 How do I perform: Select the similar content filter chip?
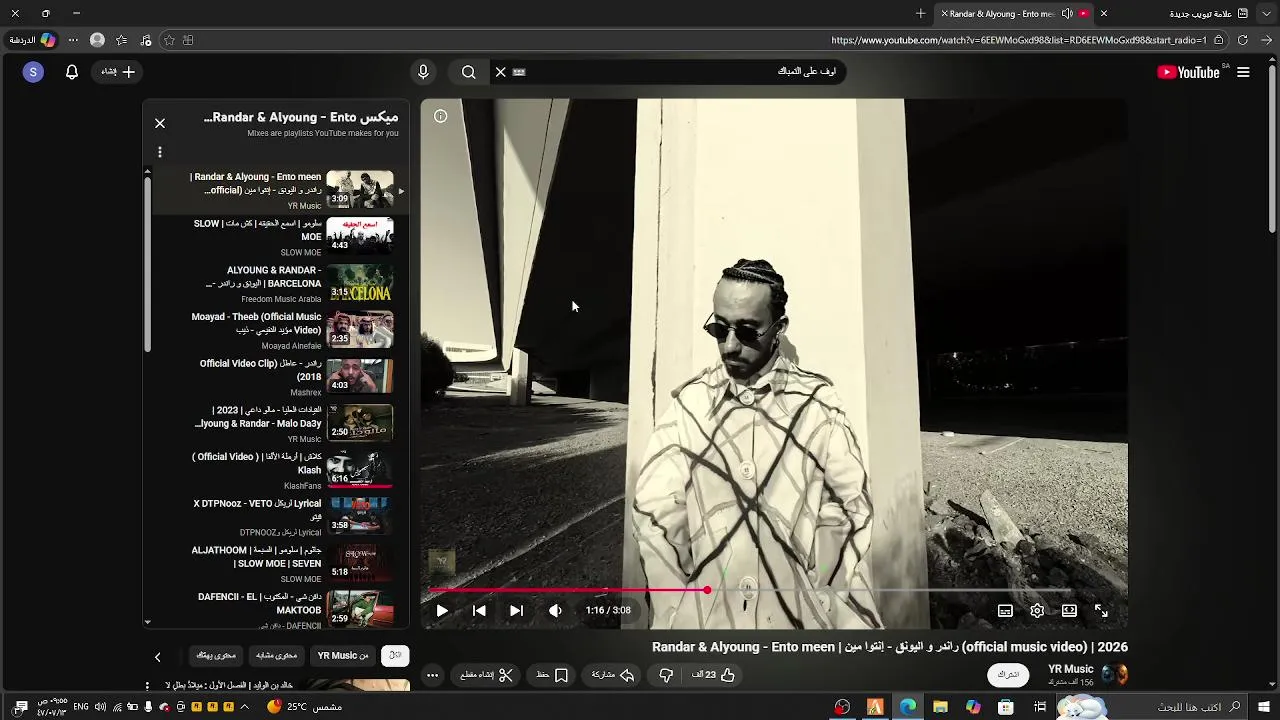(x=277, y=656)
